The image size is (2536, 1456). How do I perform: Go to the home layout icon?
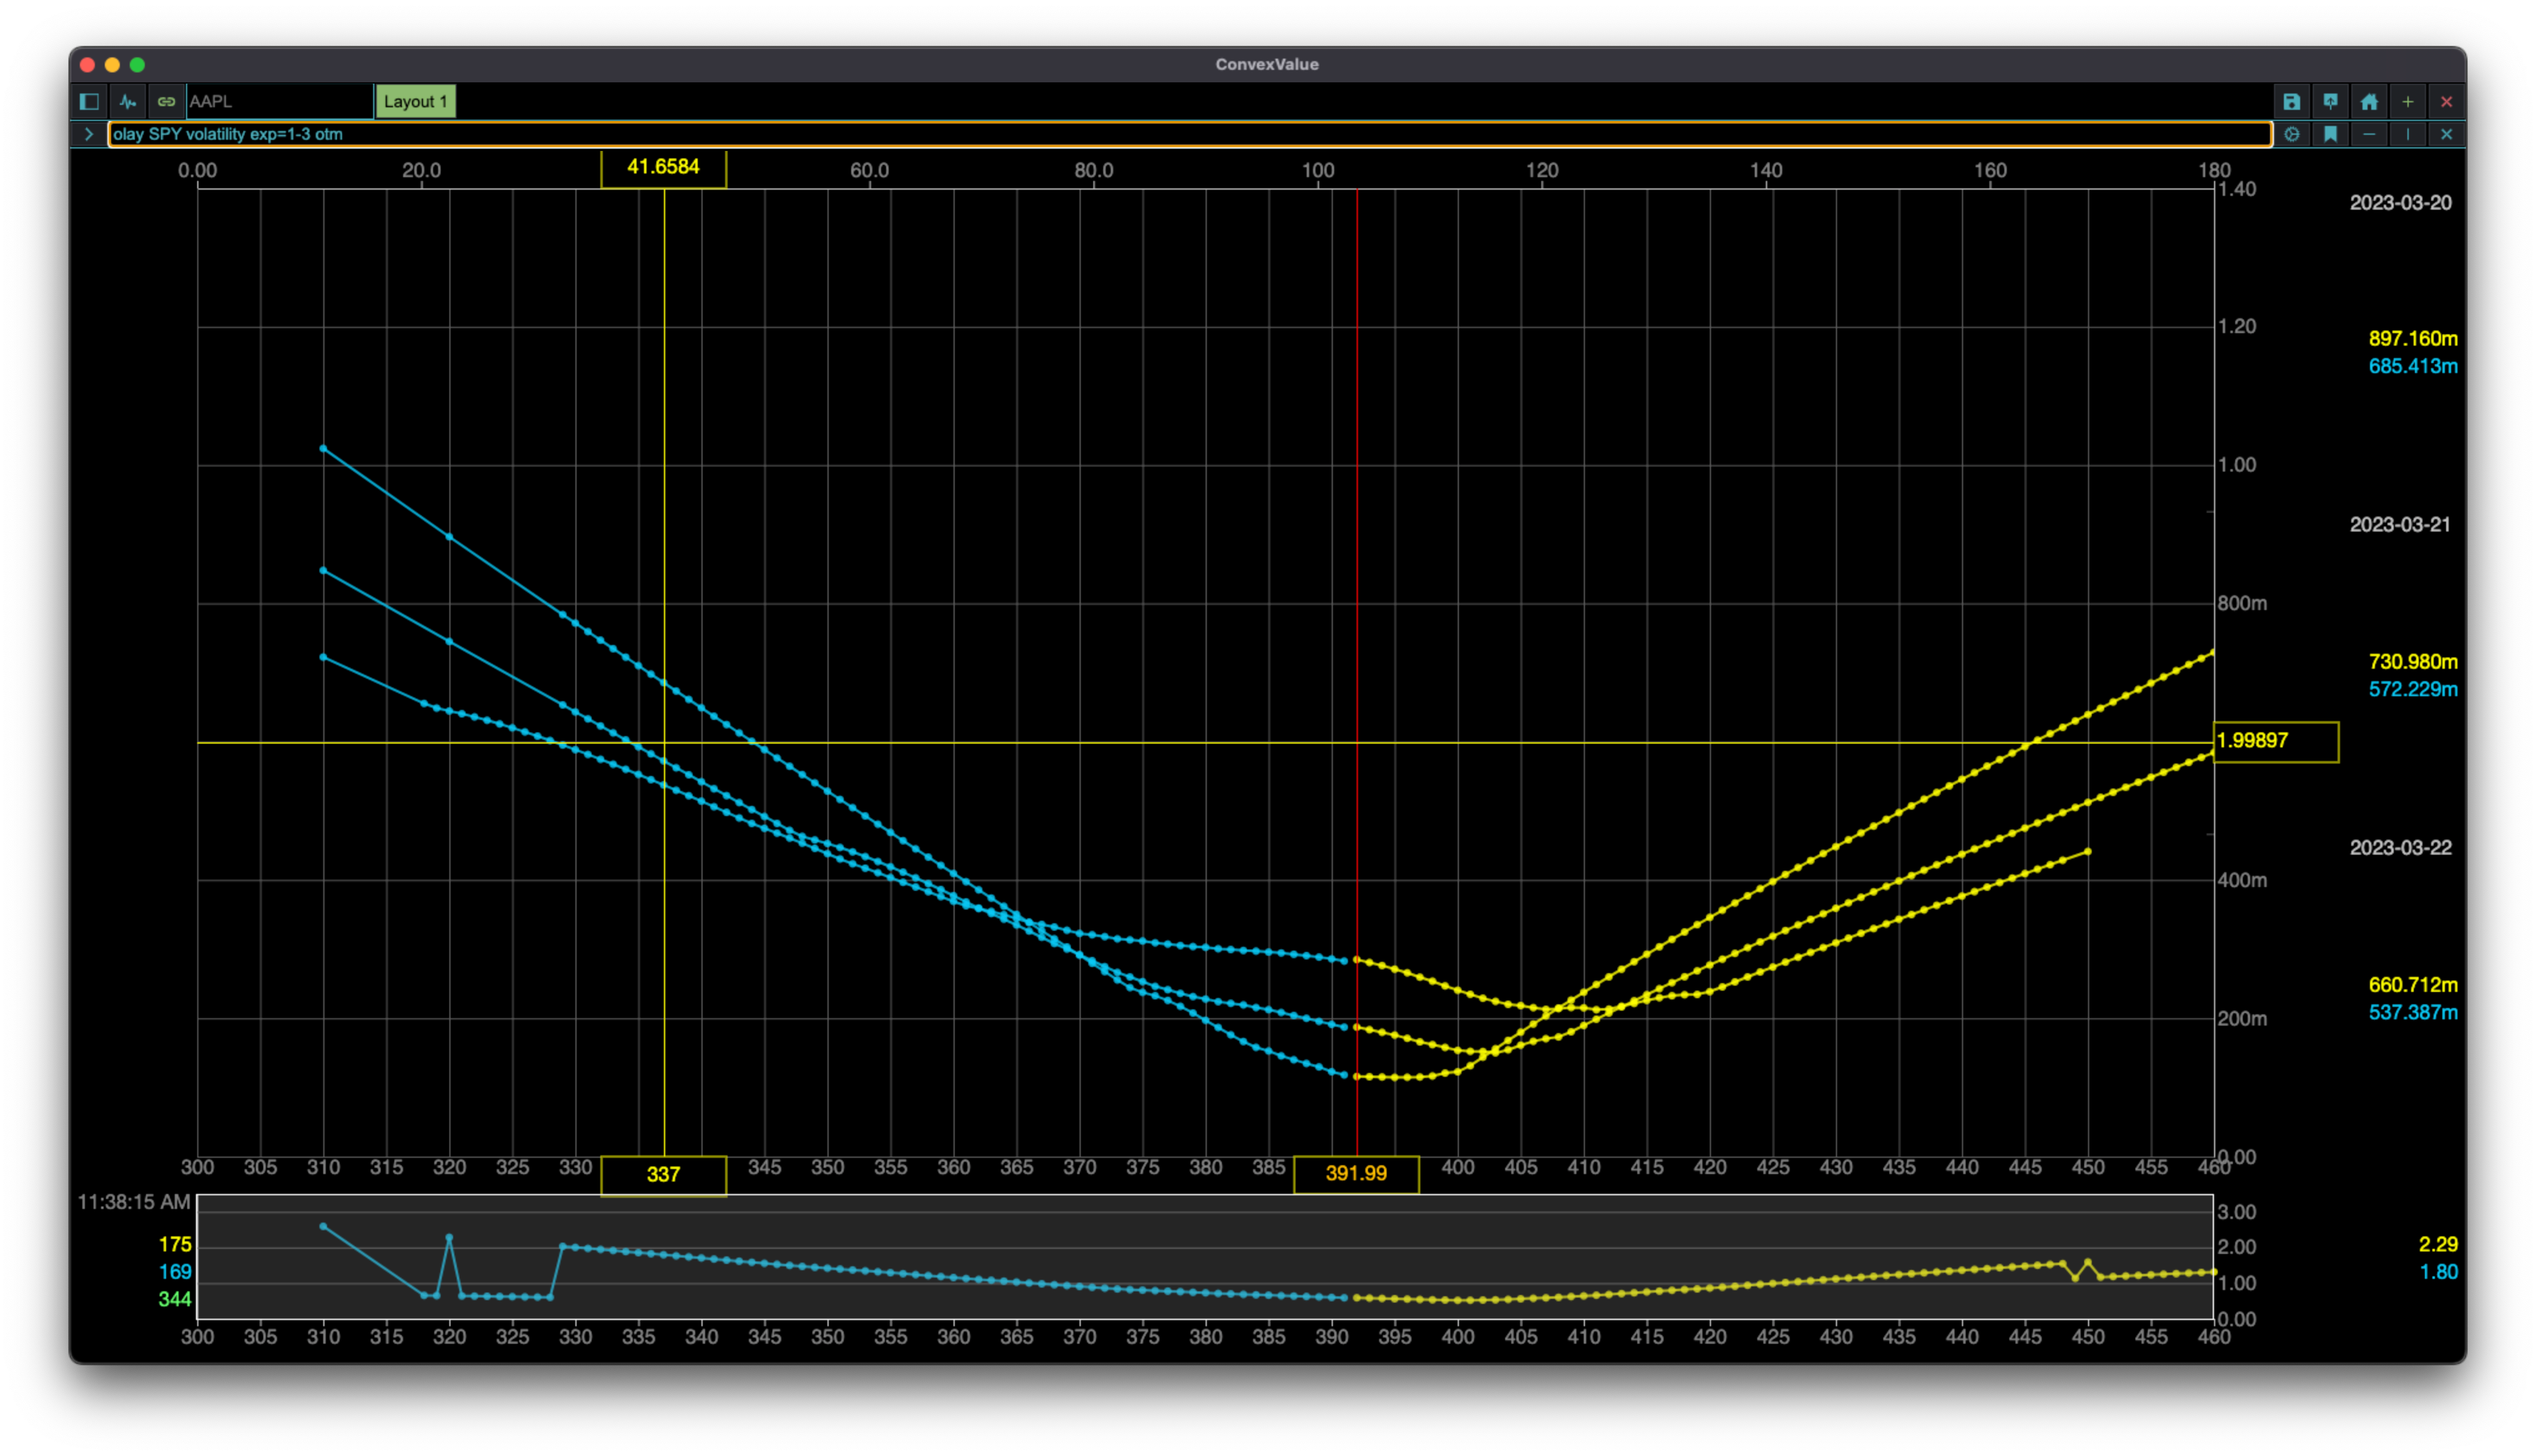tap(2369, 101)
